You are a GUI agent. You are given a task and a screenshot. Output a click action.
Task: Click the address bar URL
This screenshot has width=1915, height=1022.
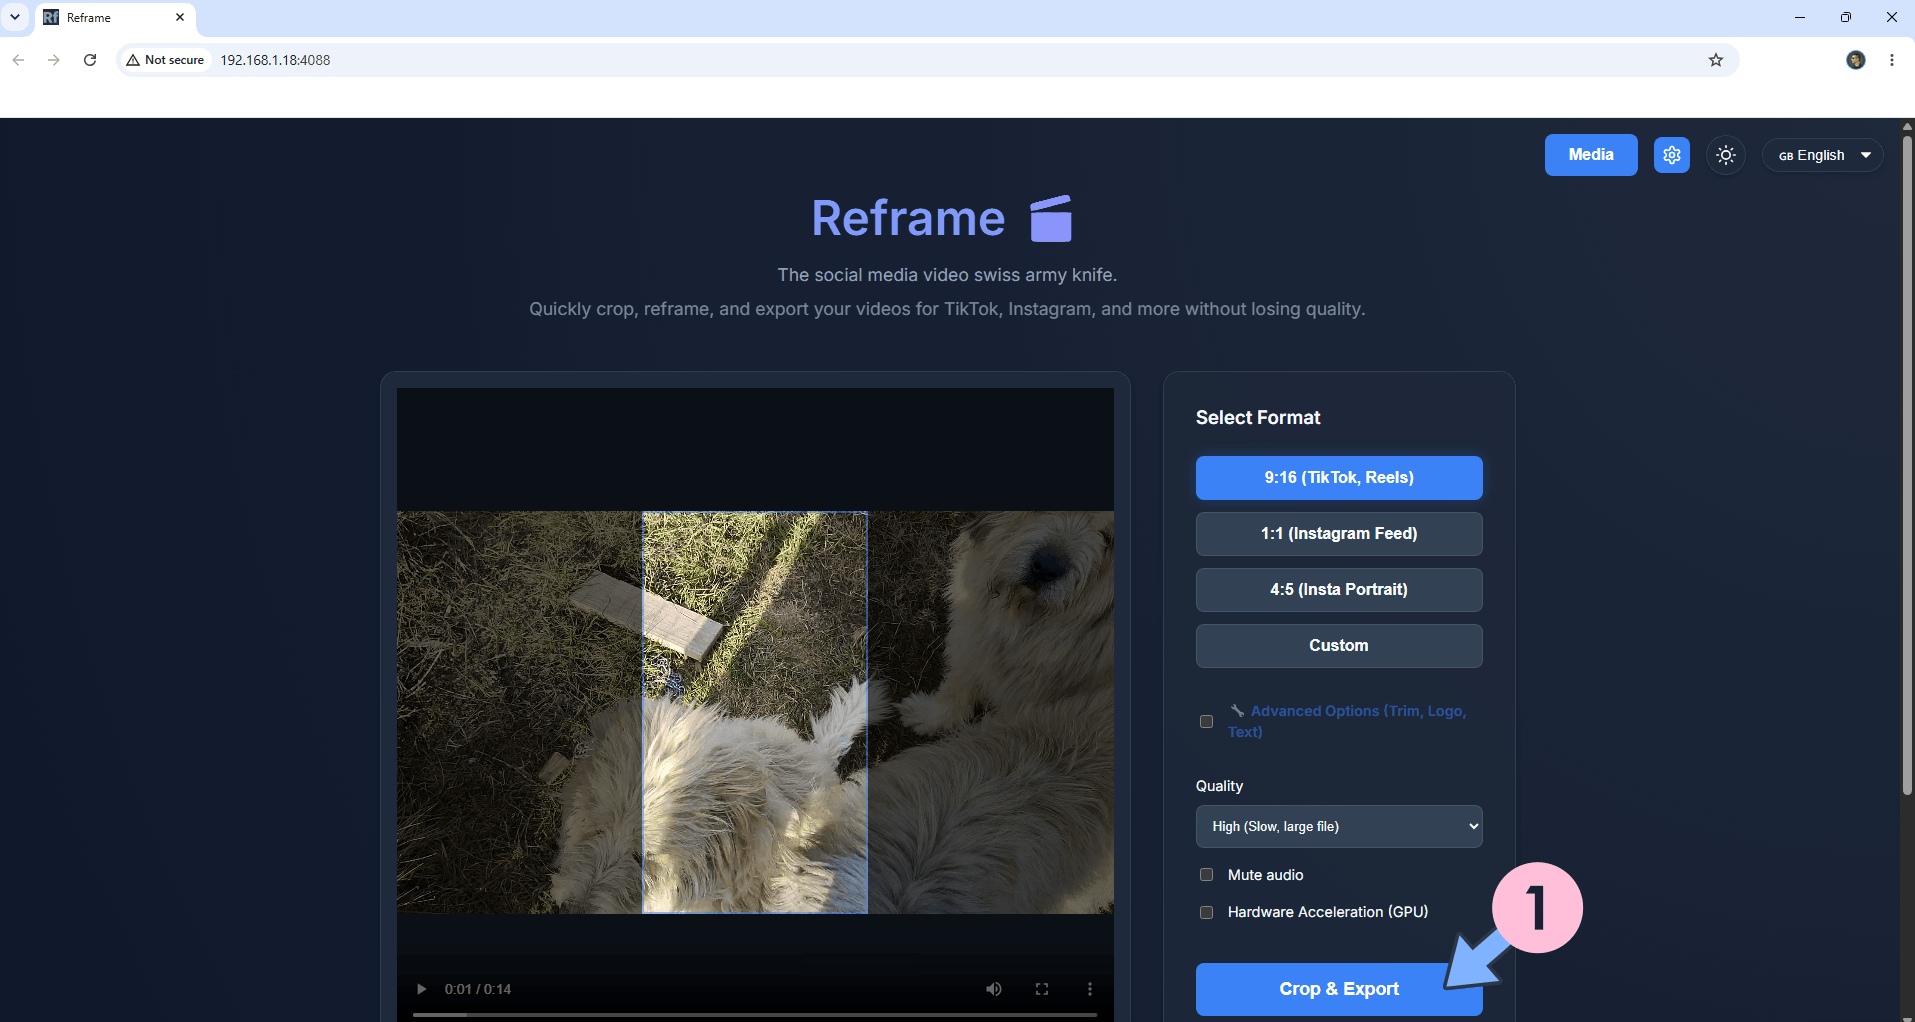point(275,60)
